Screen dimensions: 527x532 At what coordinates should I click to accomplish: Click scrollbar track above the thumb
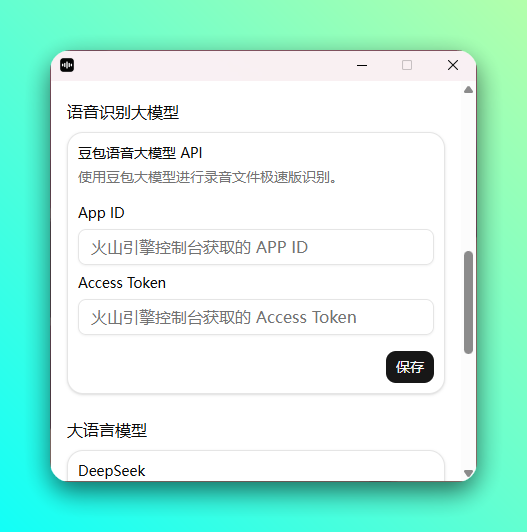tap(468, 173)
